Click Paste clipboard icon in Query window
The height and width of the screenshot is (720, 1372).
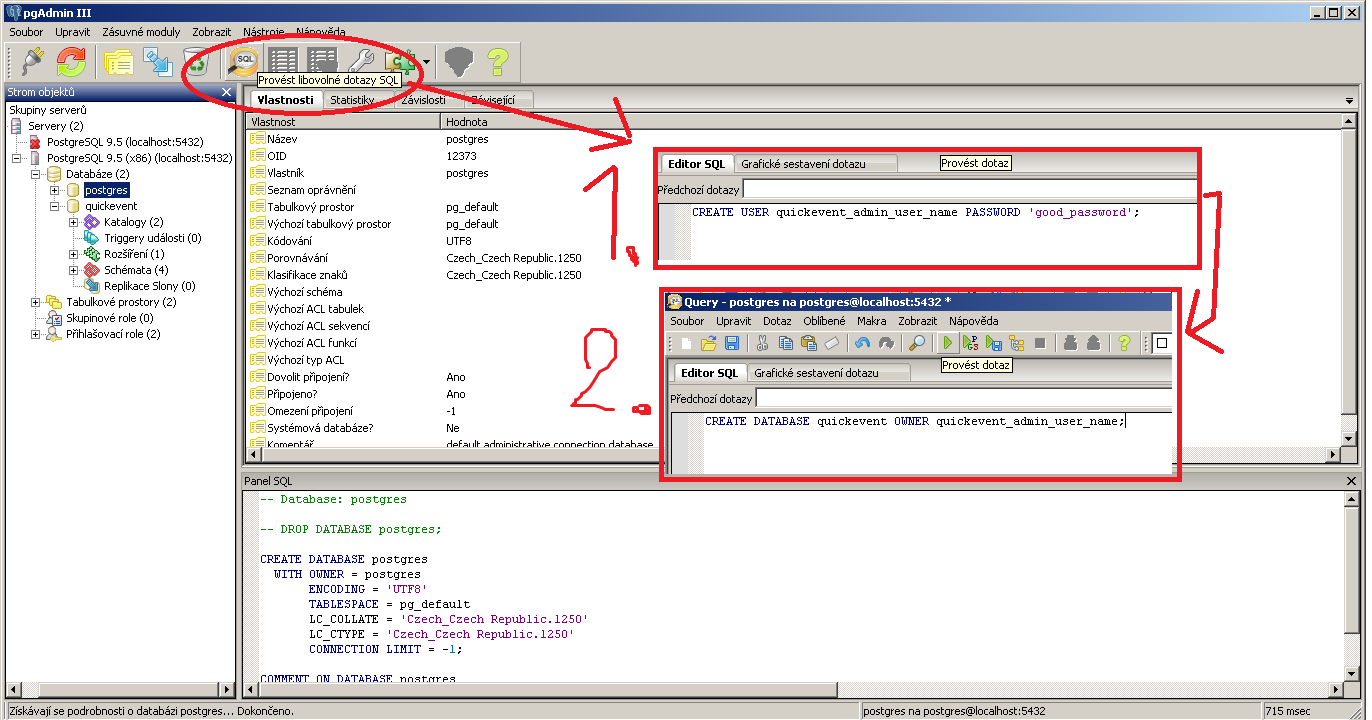(x=808, y=343)
